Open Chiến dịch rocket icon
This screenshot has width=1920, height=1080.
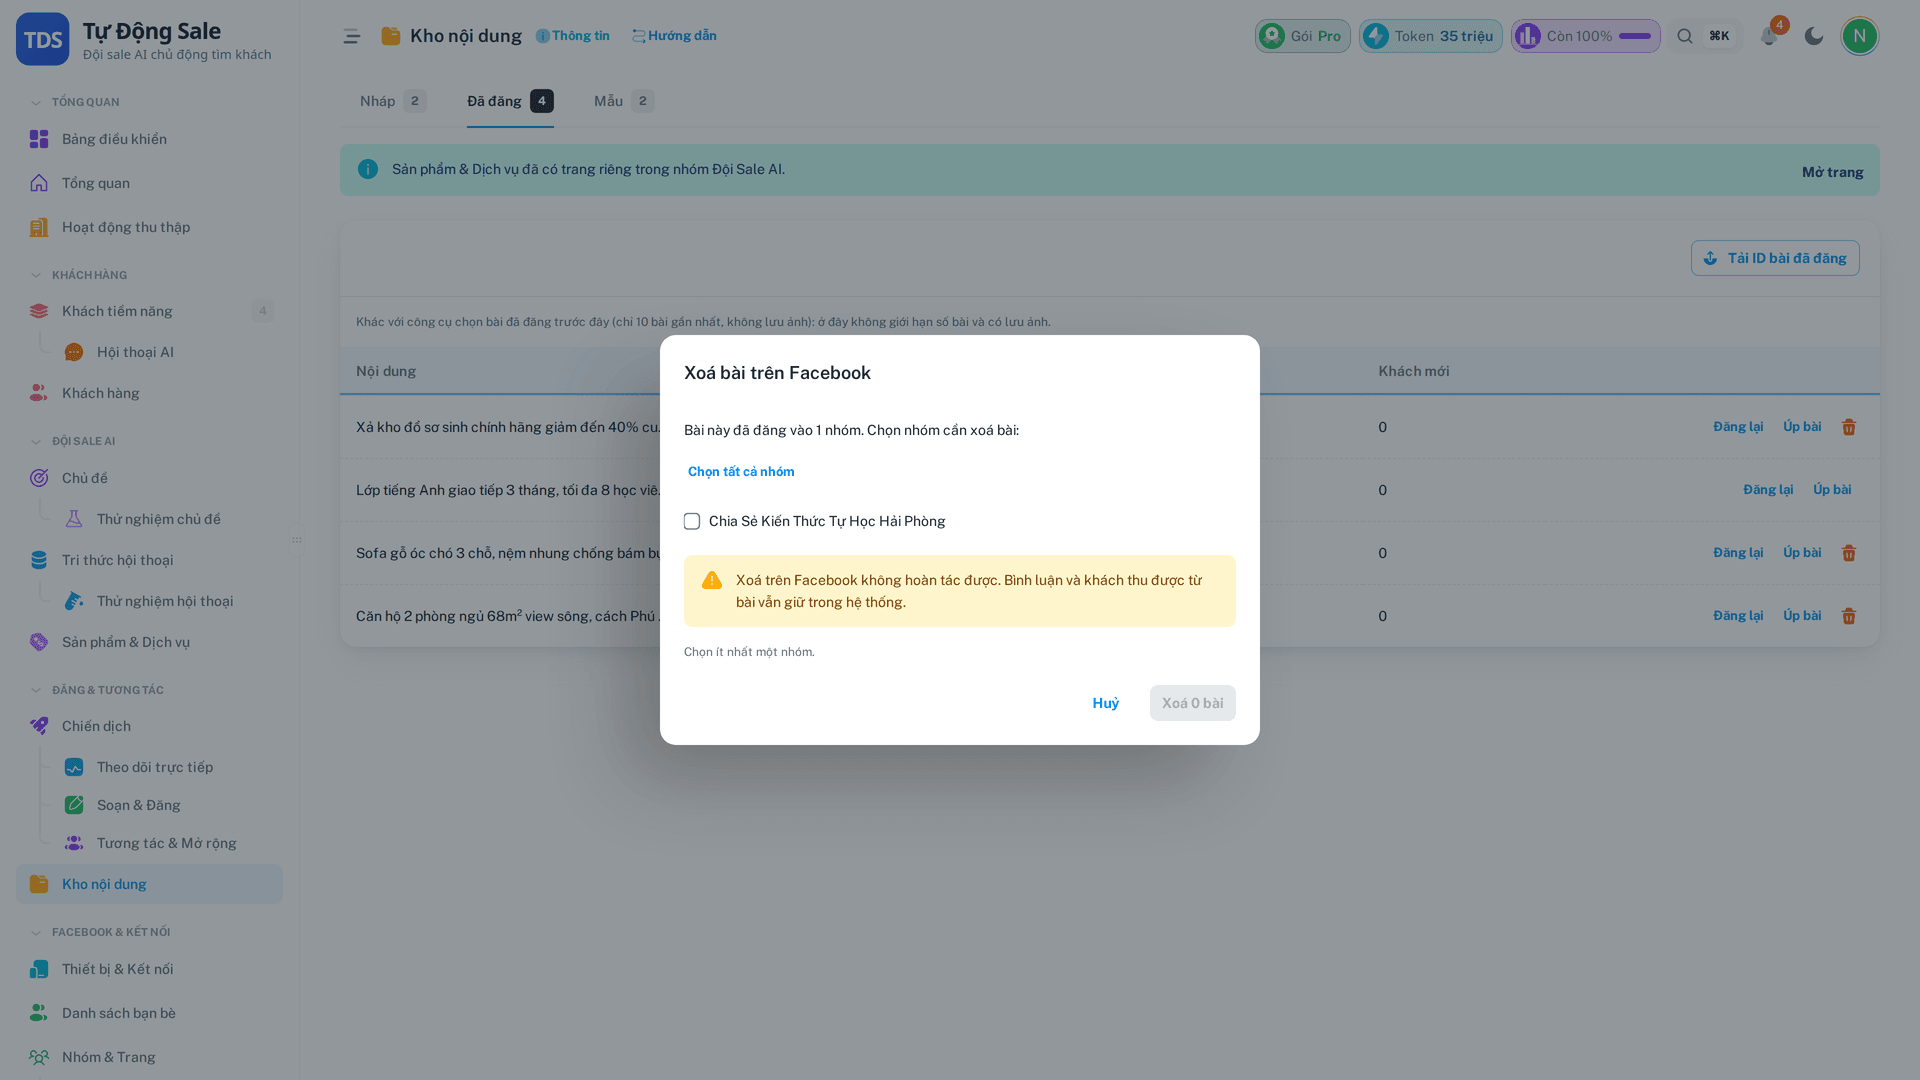(39, 726)
